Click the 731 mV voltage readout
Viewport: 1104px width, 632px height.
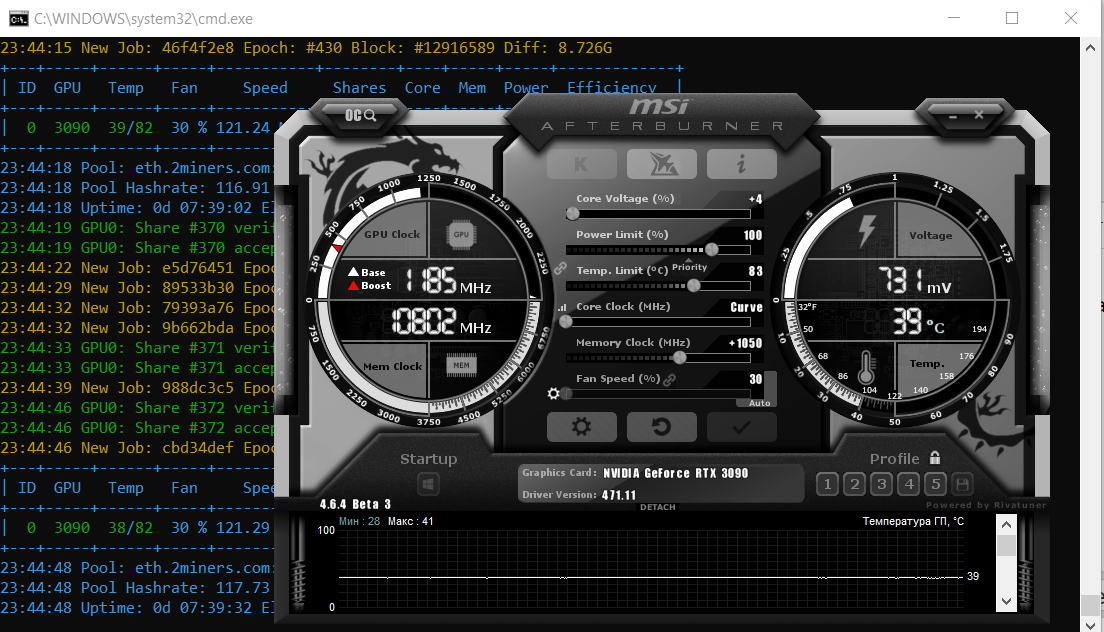tap(914, 280)
